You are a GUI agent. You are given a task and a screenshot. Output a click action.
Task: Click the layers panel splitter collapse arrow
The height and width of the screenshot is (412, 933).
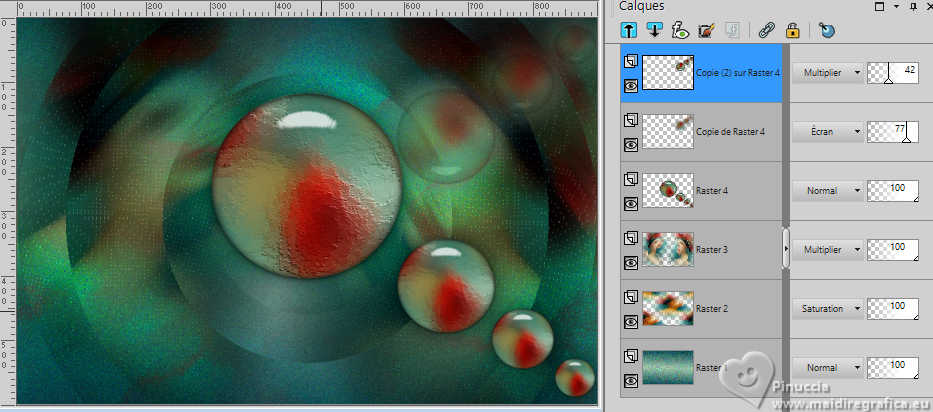click(x=786, y=248)
